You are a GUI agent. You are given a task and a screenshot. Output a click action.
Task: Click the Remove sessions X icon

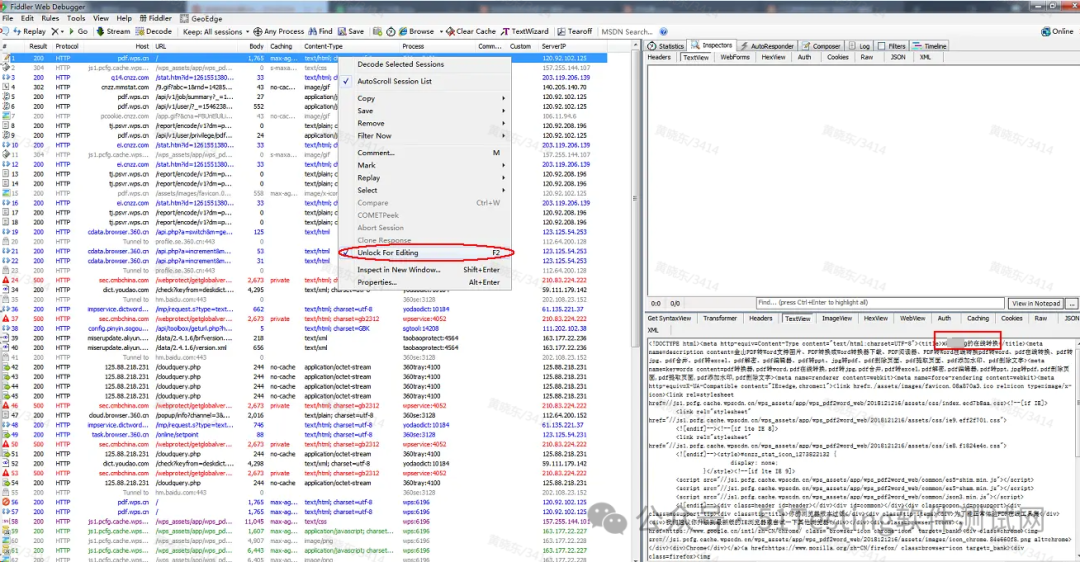pos(55,32)
